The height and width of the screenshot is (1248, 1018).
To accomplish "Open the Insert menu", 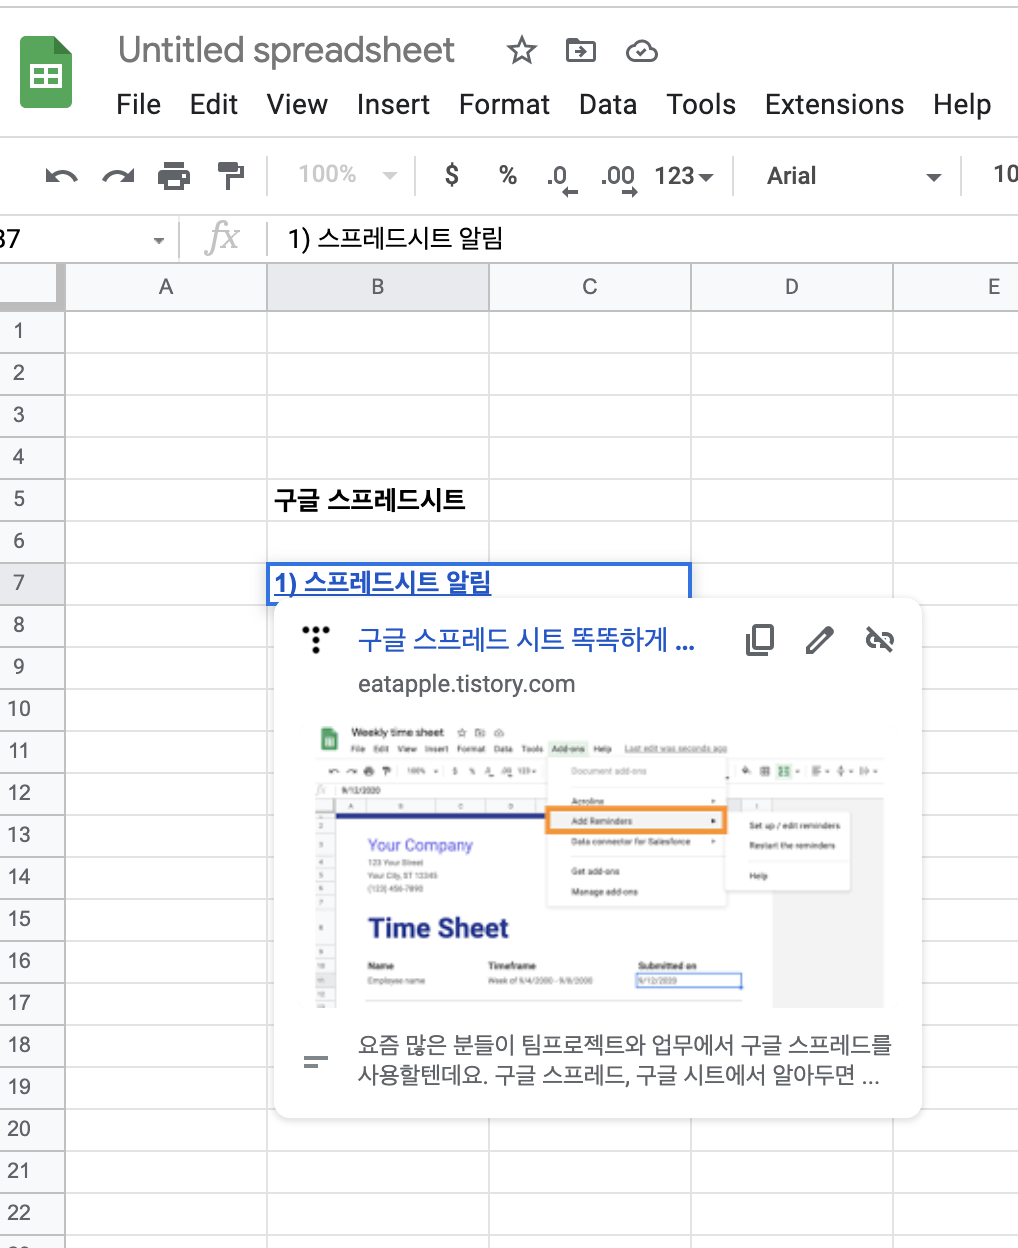I will point(393,105).
